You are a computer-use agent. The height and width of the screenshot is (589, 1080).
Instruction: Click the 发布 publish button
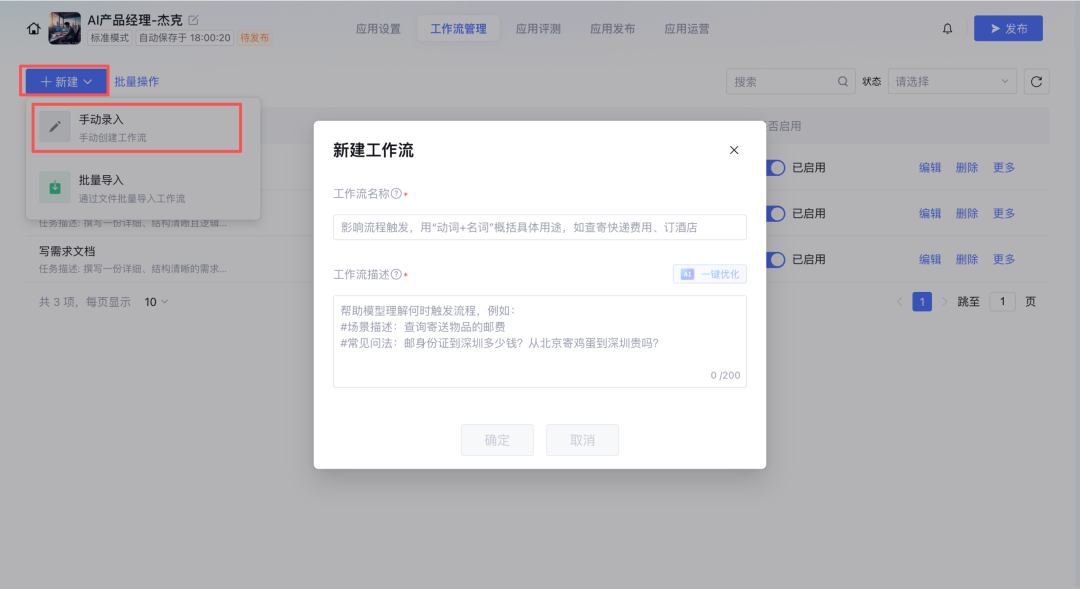[1008, 28]
